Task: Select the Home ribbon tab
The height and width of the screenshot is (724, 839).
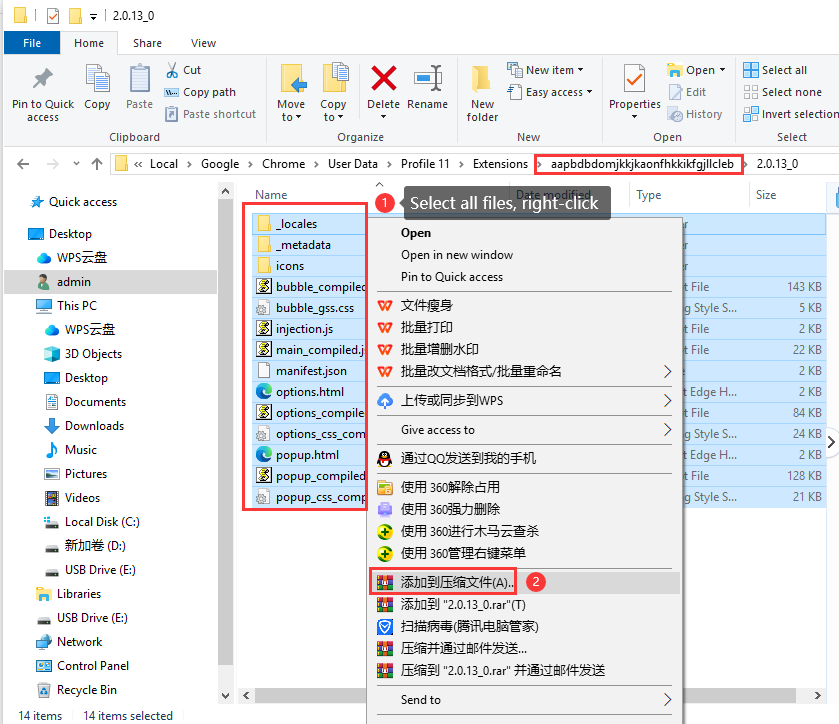Action: [x=89, y=43]
